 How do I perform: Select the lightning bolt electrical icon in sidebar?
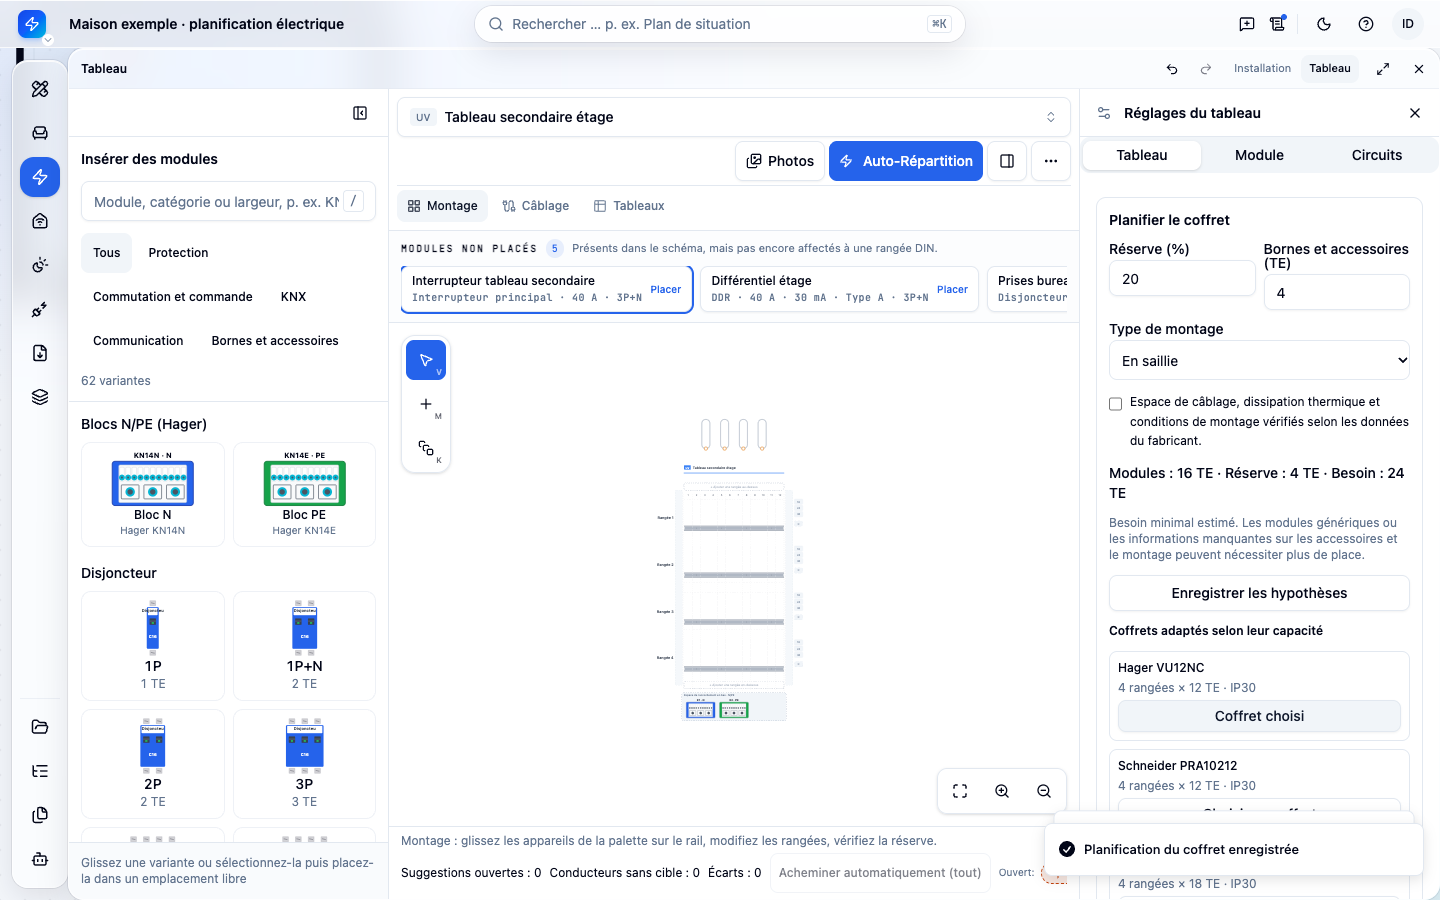40,177
